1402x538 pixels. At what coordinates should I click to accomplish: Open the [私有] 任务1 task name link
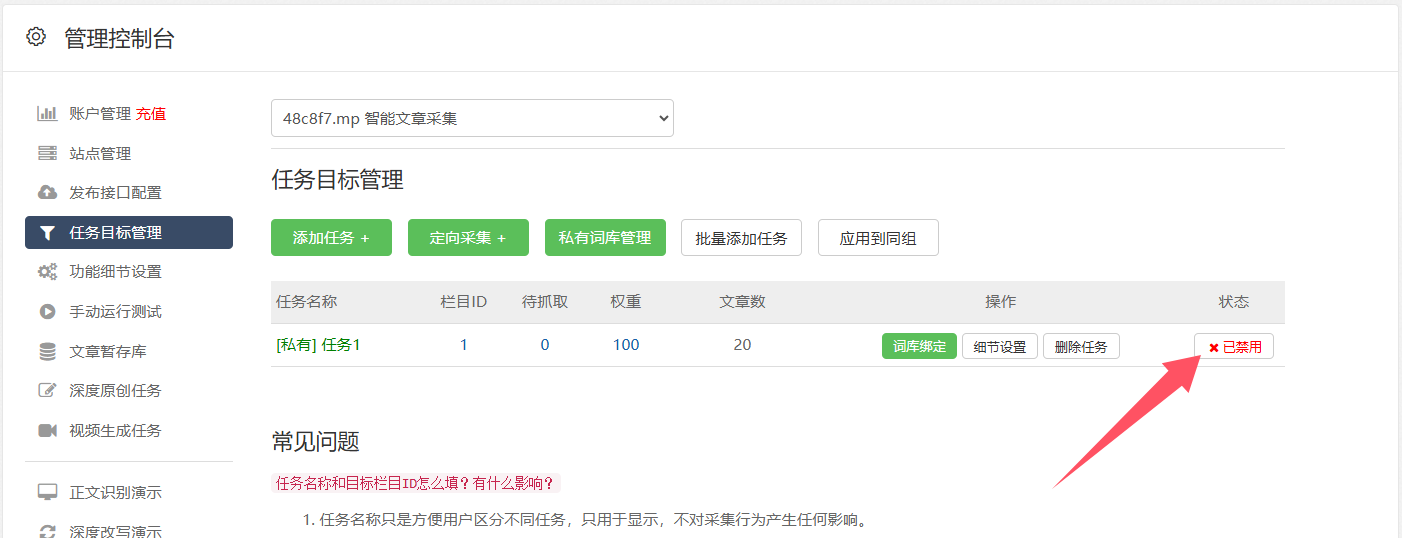click(318, 345)
